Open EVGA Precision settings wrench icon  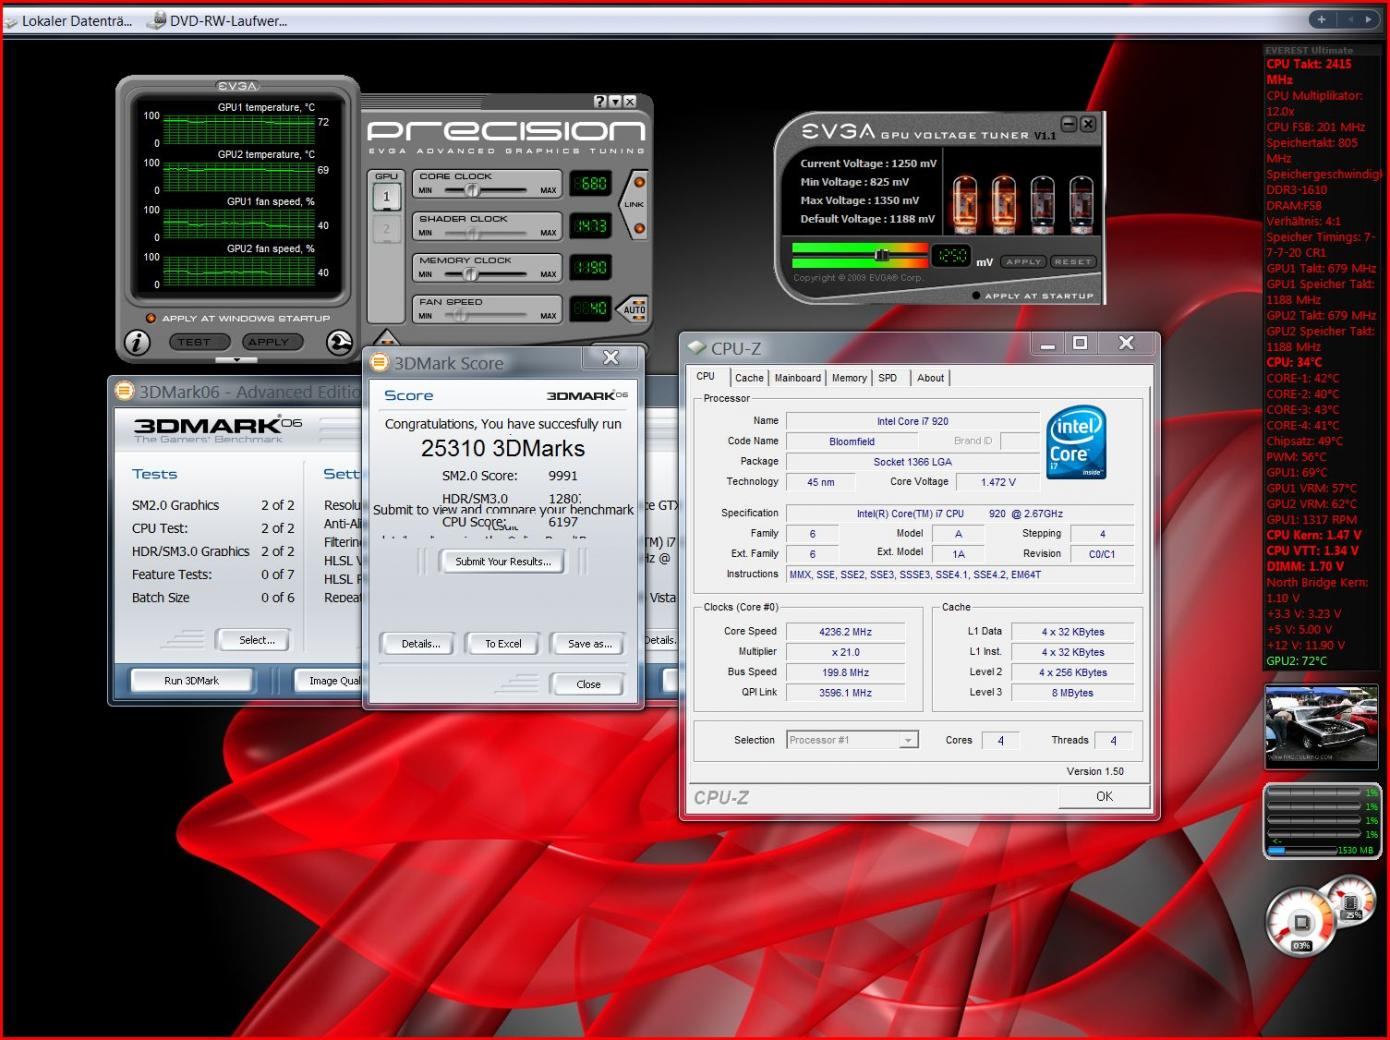[x=339, y=342]
